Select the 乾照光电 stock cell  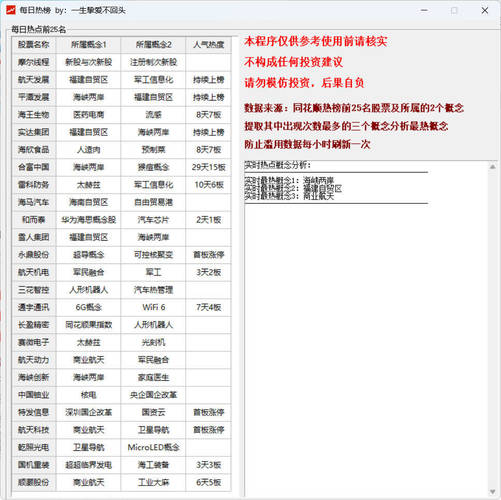coord(34,447)
